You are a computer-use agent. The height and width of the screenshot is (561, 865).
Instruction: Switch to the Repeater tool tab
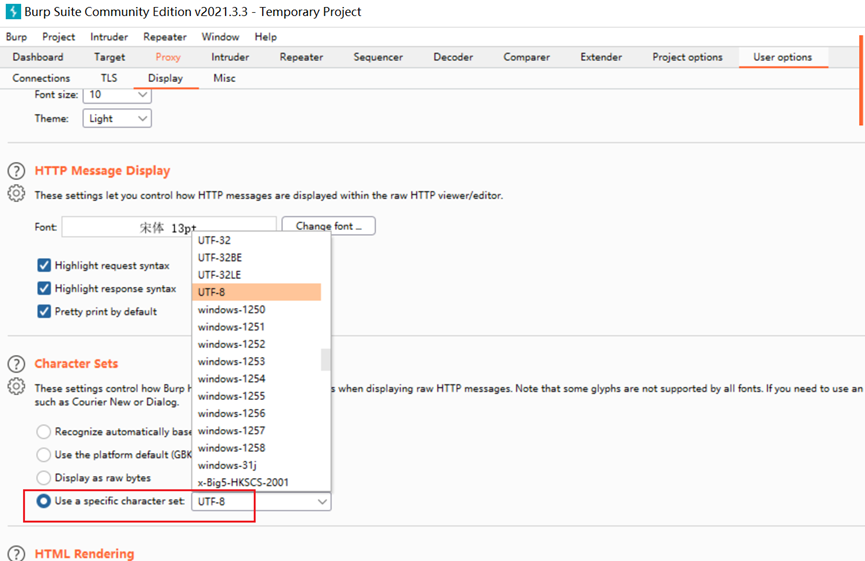301,57
